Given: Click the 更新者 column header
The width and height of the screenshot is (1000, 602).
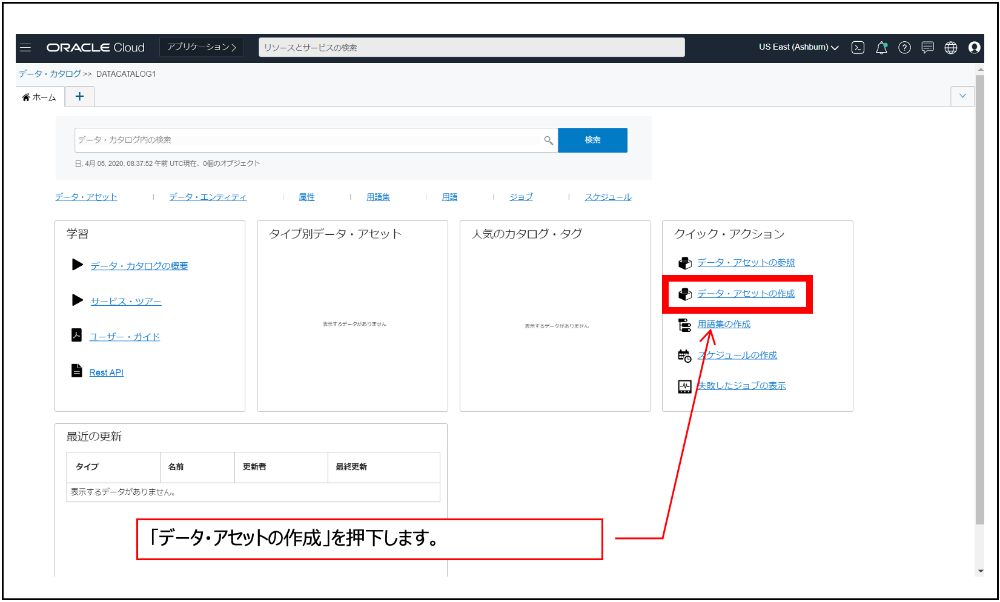Looking at the screenshot, I should pyautogui.click(x=281, y=467).
